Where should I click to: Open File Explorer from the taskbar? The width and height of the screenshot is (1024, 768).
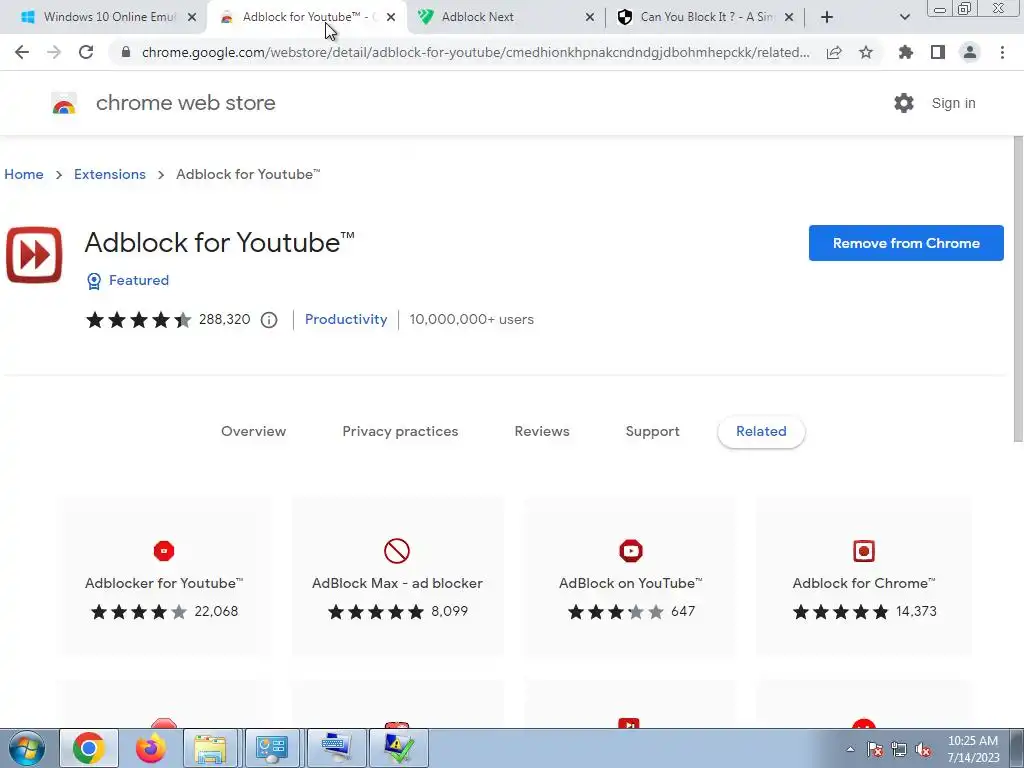tap(210, 748)
